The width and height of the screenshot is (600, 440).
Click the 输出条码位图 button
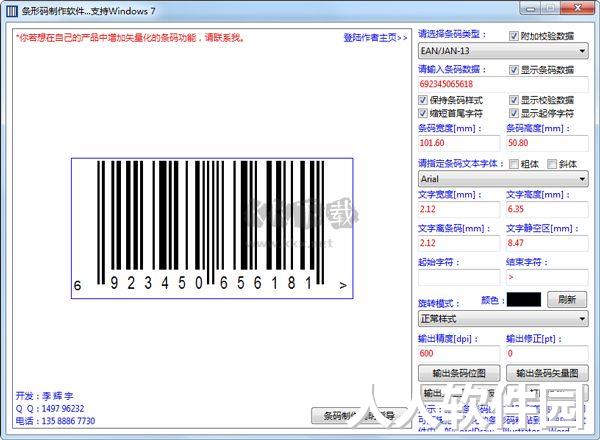pyautogui.click(x=459, y=373)
